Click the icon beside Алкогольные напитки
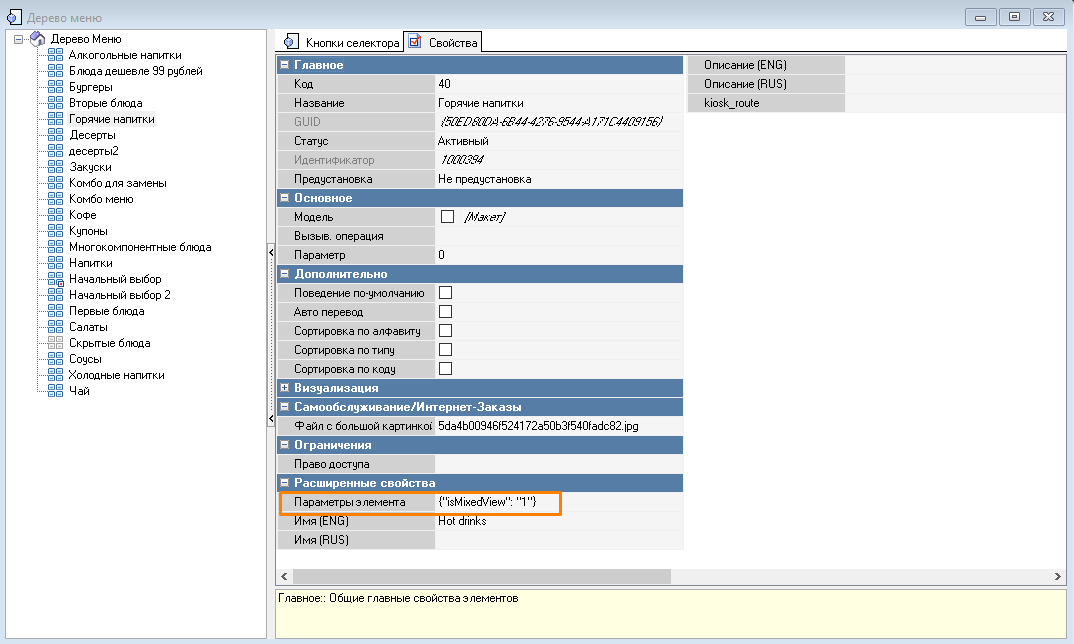Screen dimensions: 1074x644 (56, 55)
